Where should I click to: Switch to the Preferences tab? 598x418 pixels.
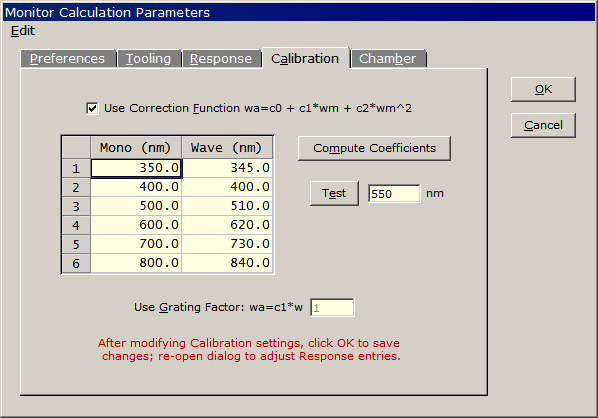[x=68, y=59]
